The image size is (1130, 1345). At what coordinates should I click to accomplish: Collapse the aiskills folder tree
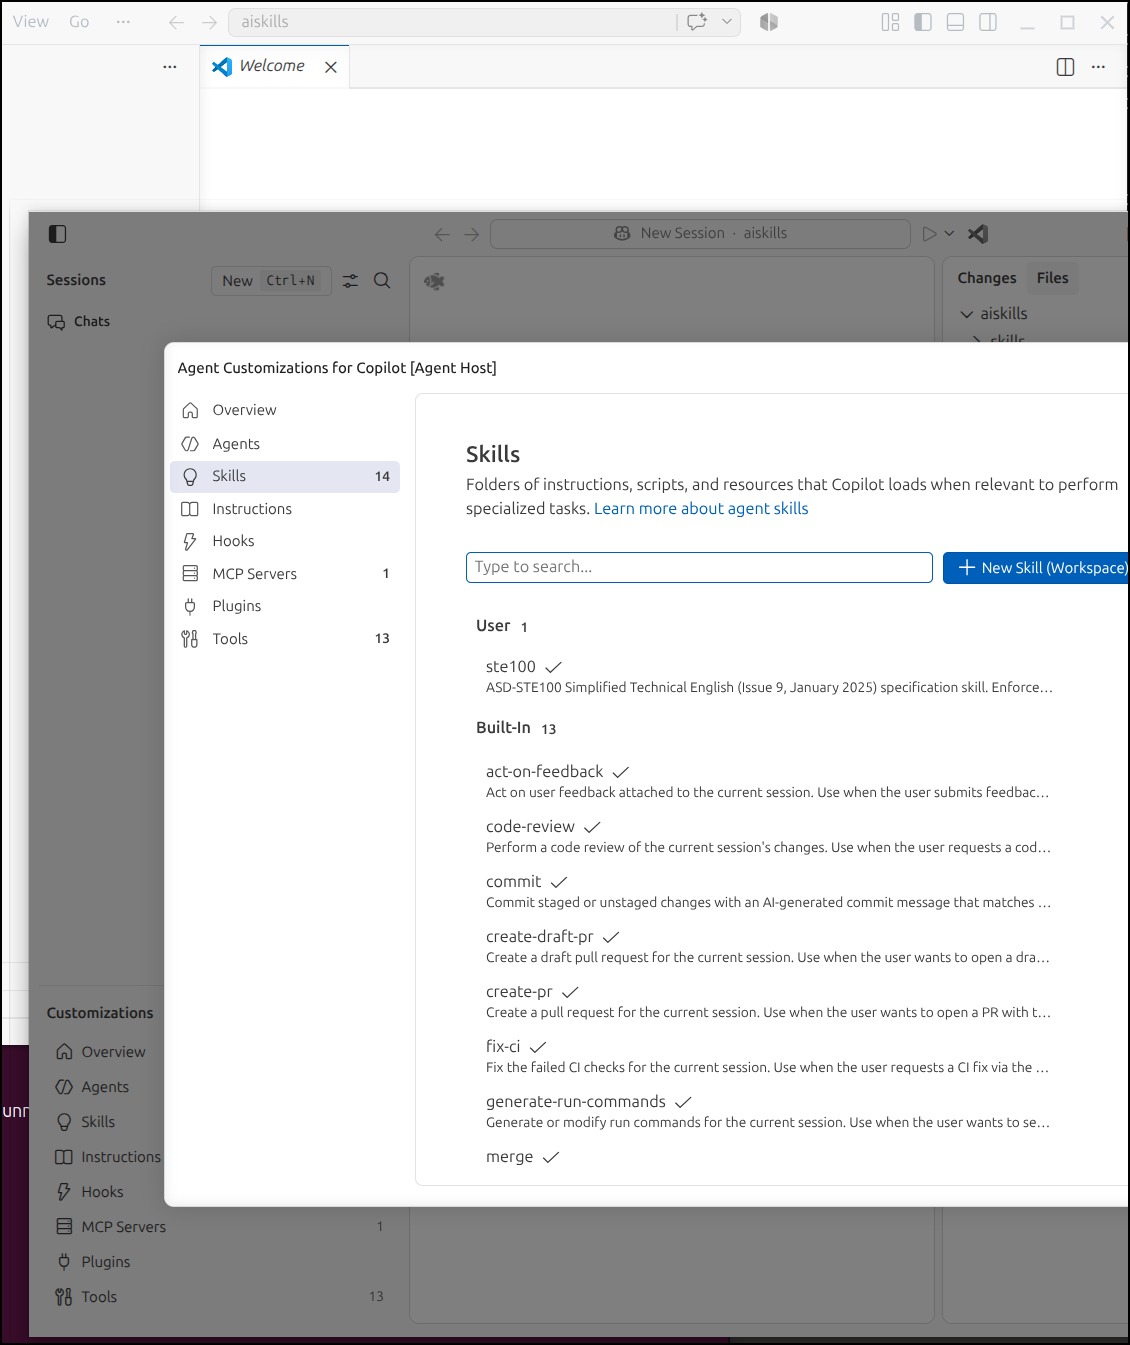click(967, 314)
